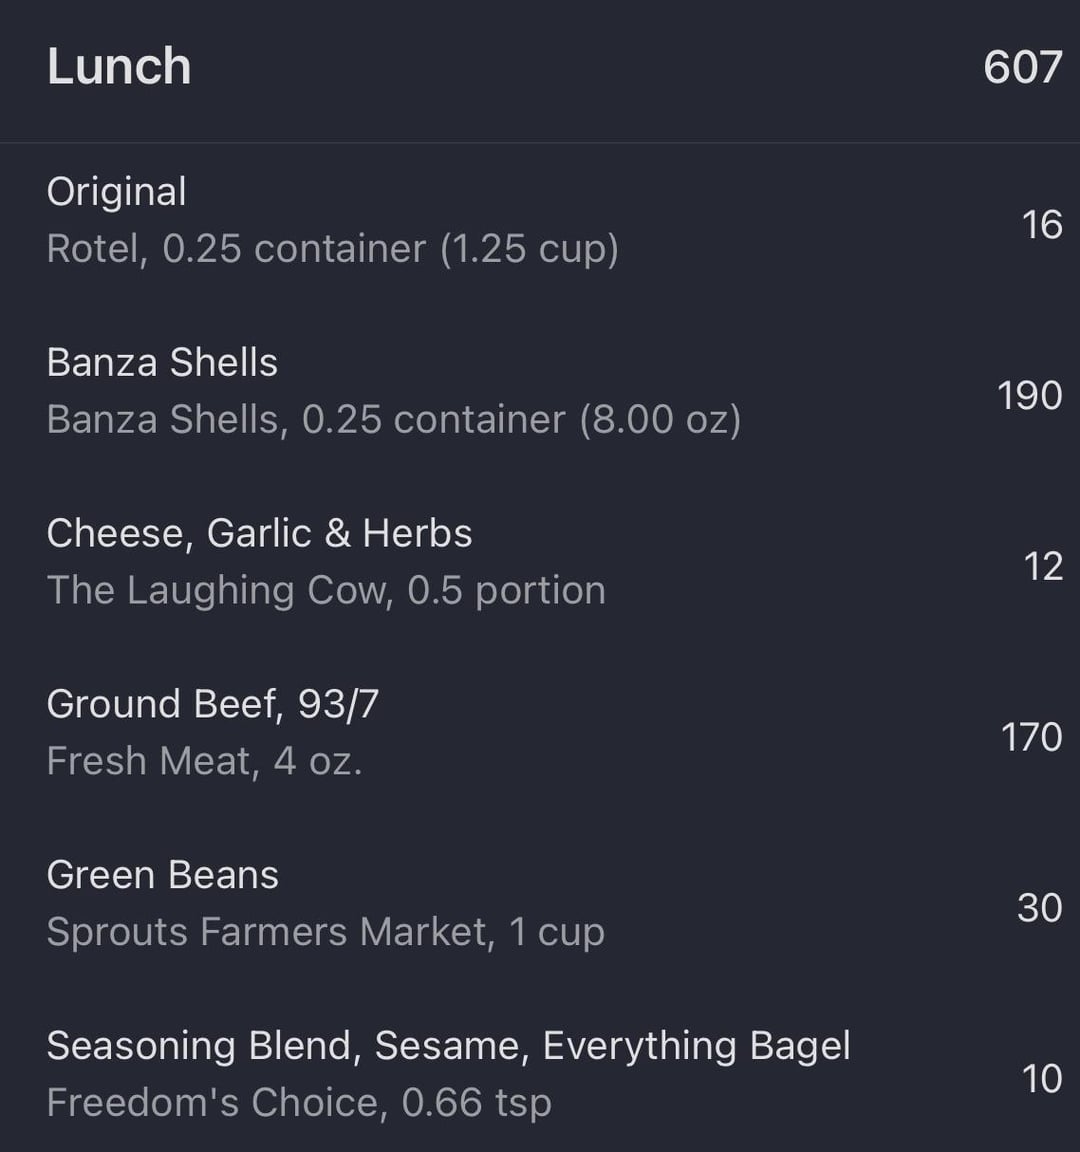The height and width of the screenshot is (1152, 1080).
Task: Tap the 190 calorie value
Action: point(1030,395)
